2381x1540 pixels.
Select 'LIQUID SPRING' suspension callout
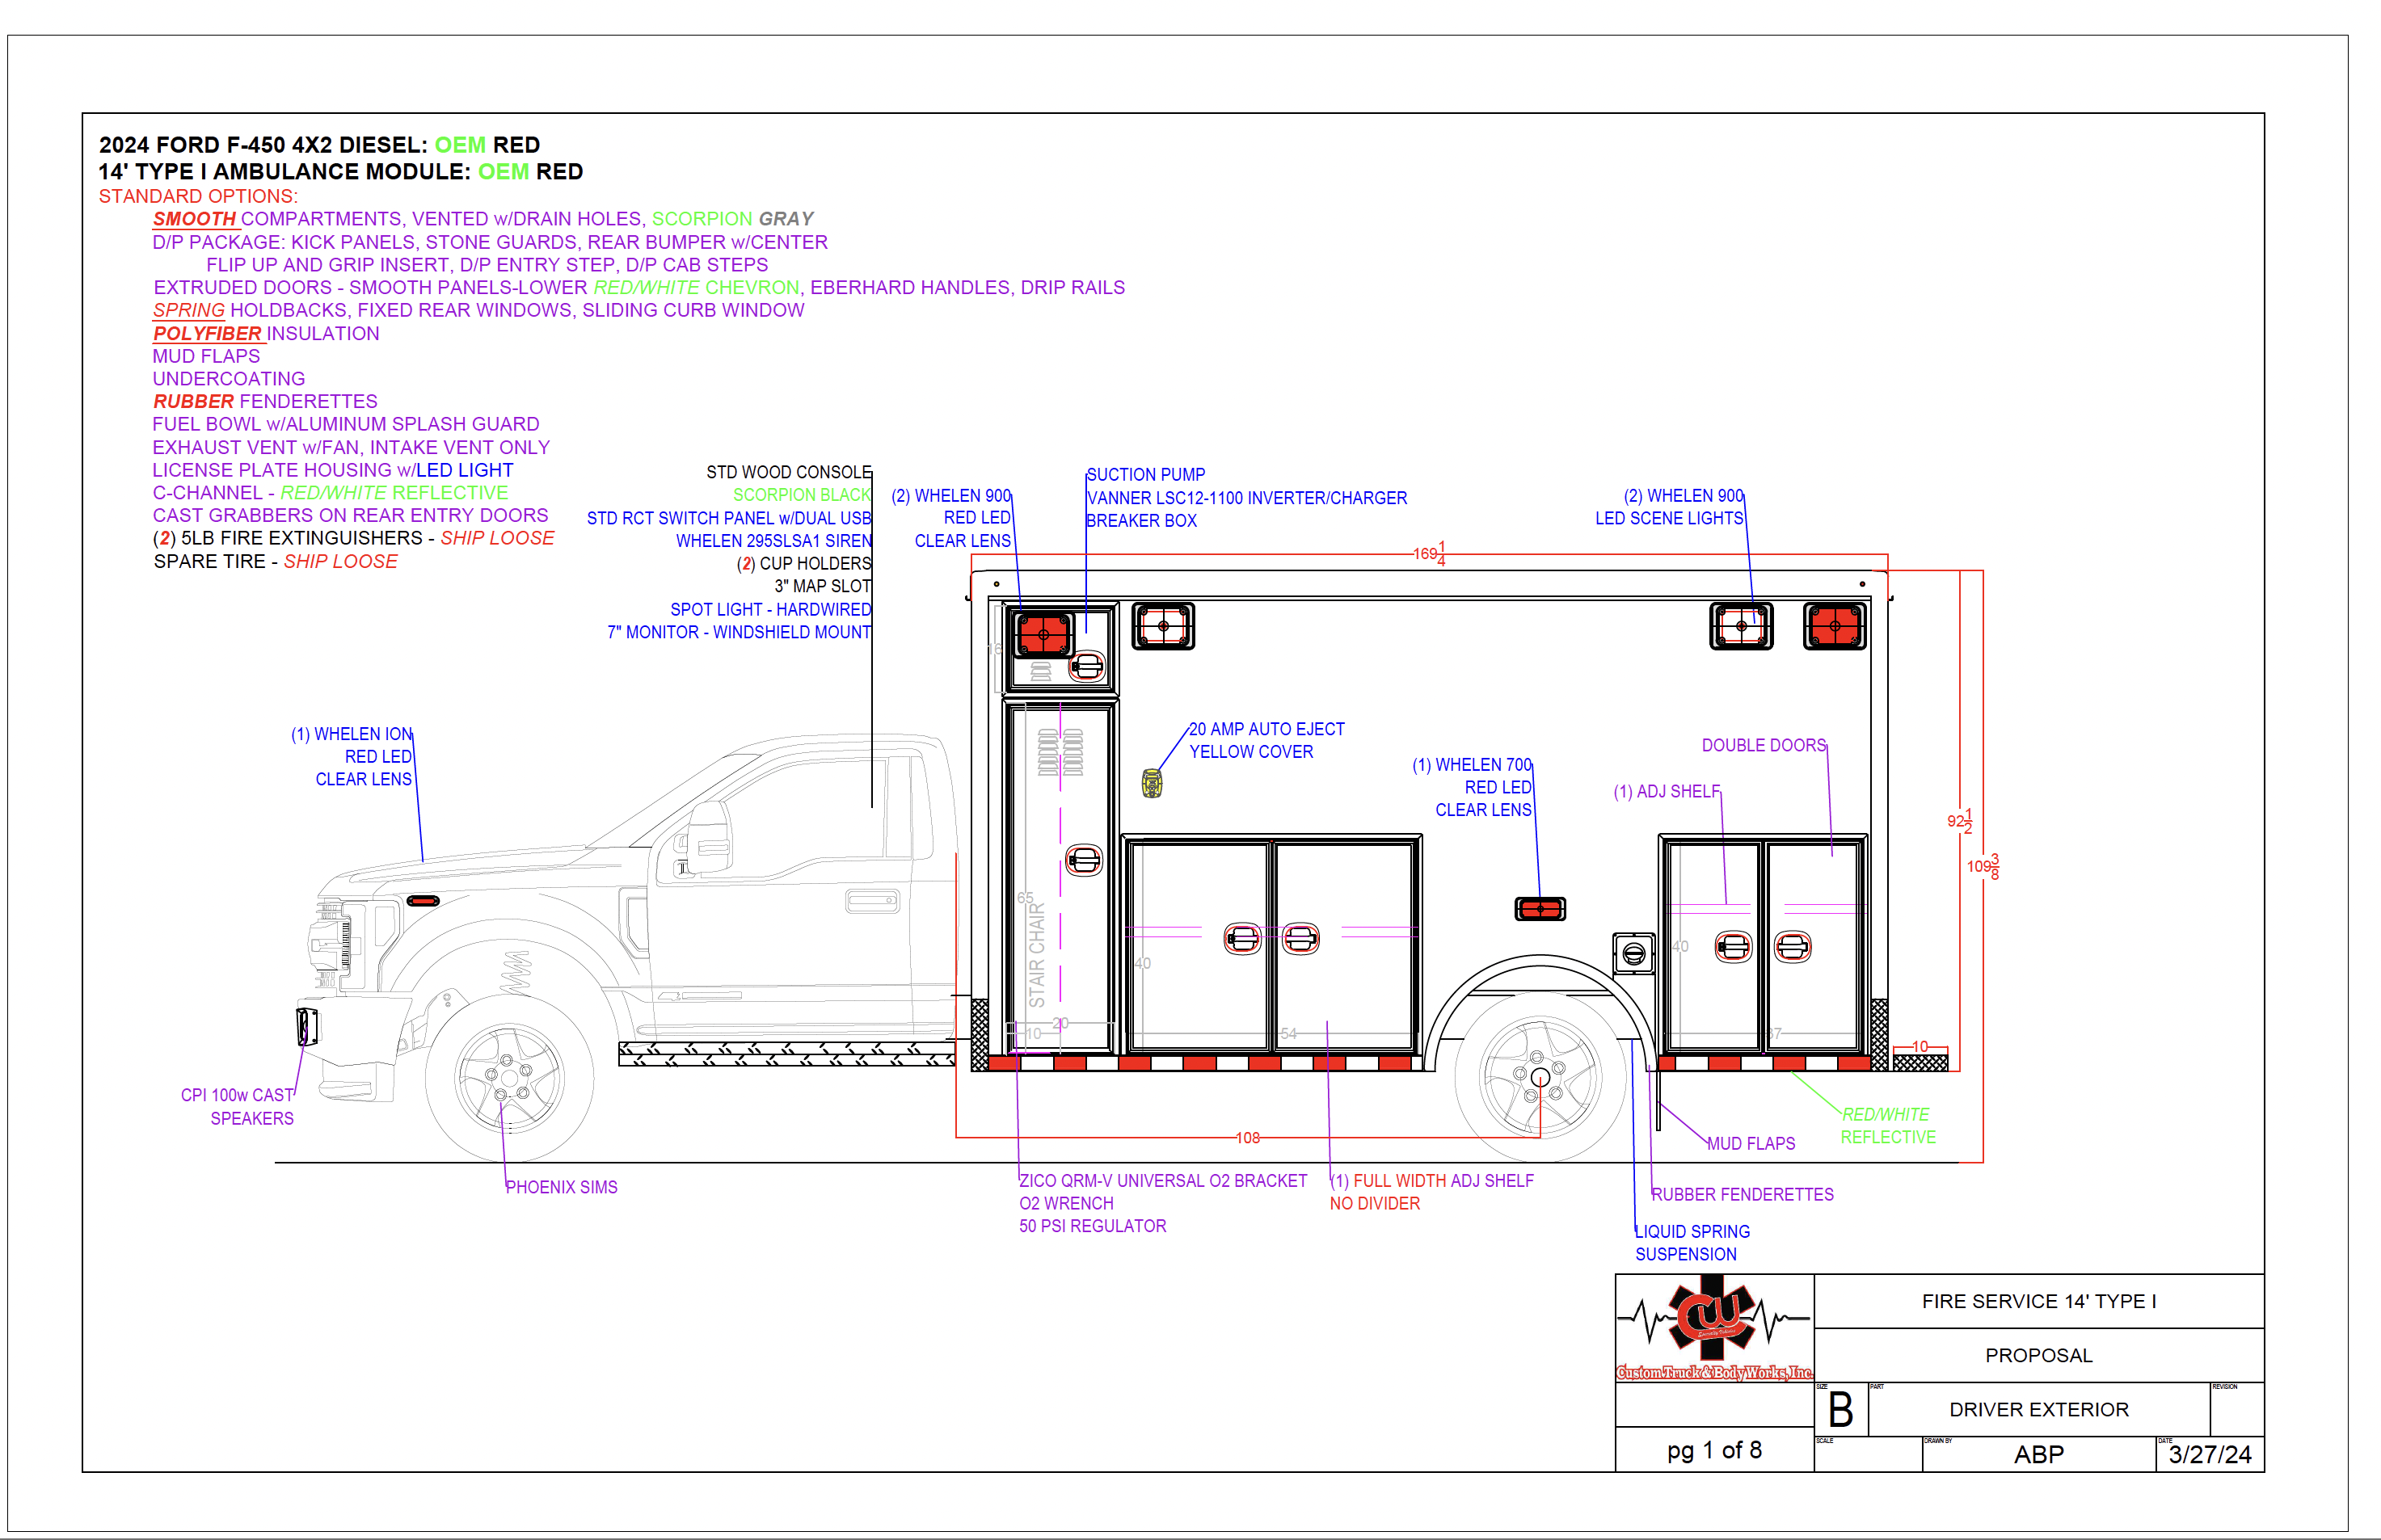(x=1693, y=1232)
